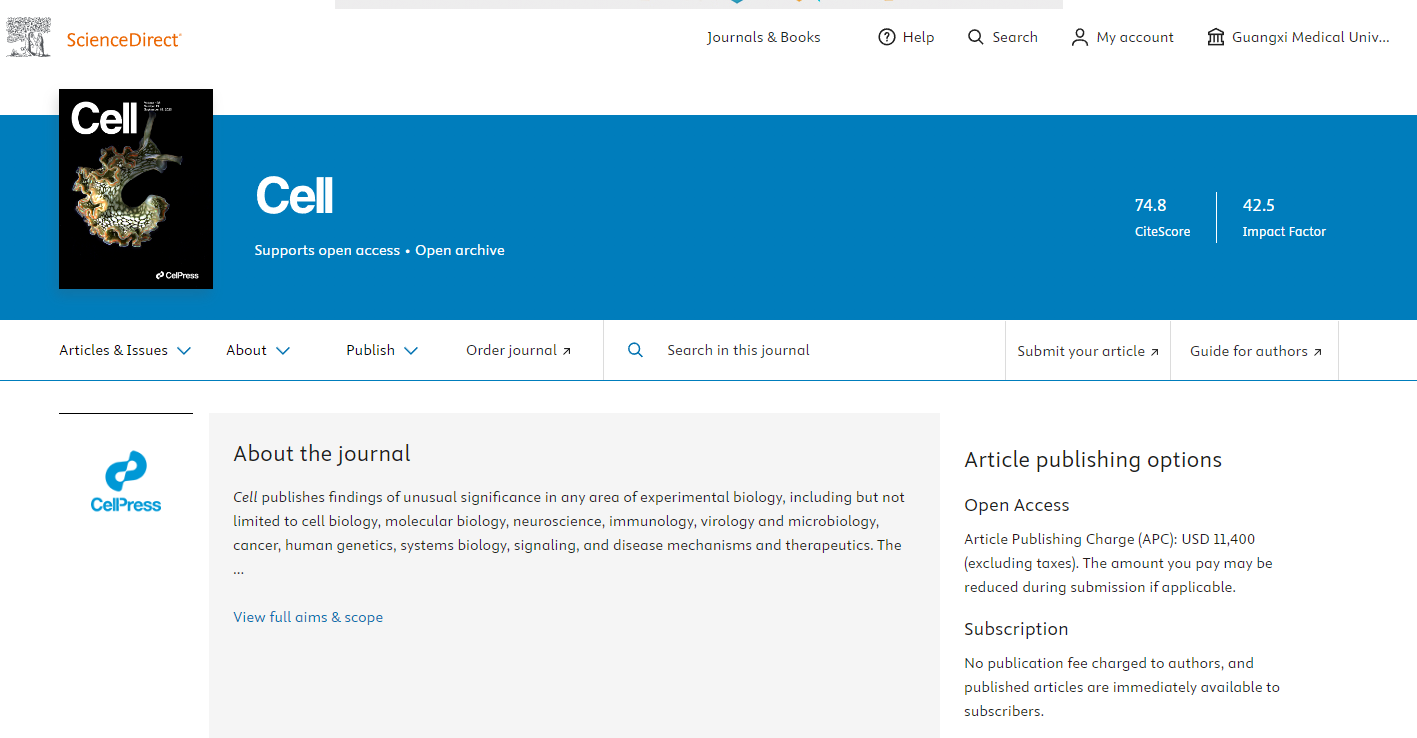
Task: Click the Elsevier tree logo icon
Action: [30, 37]
